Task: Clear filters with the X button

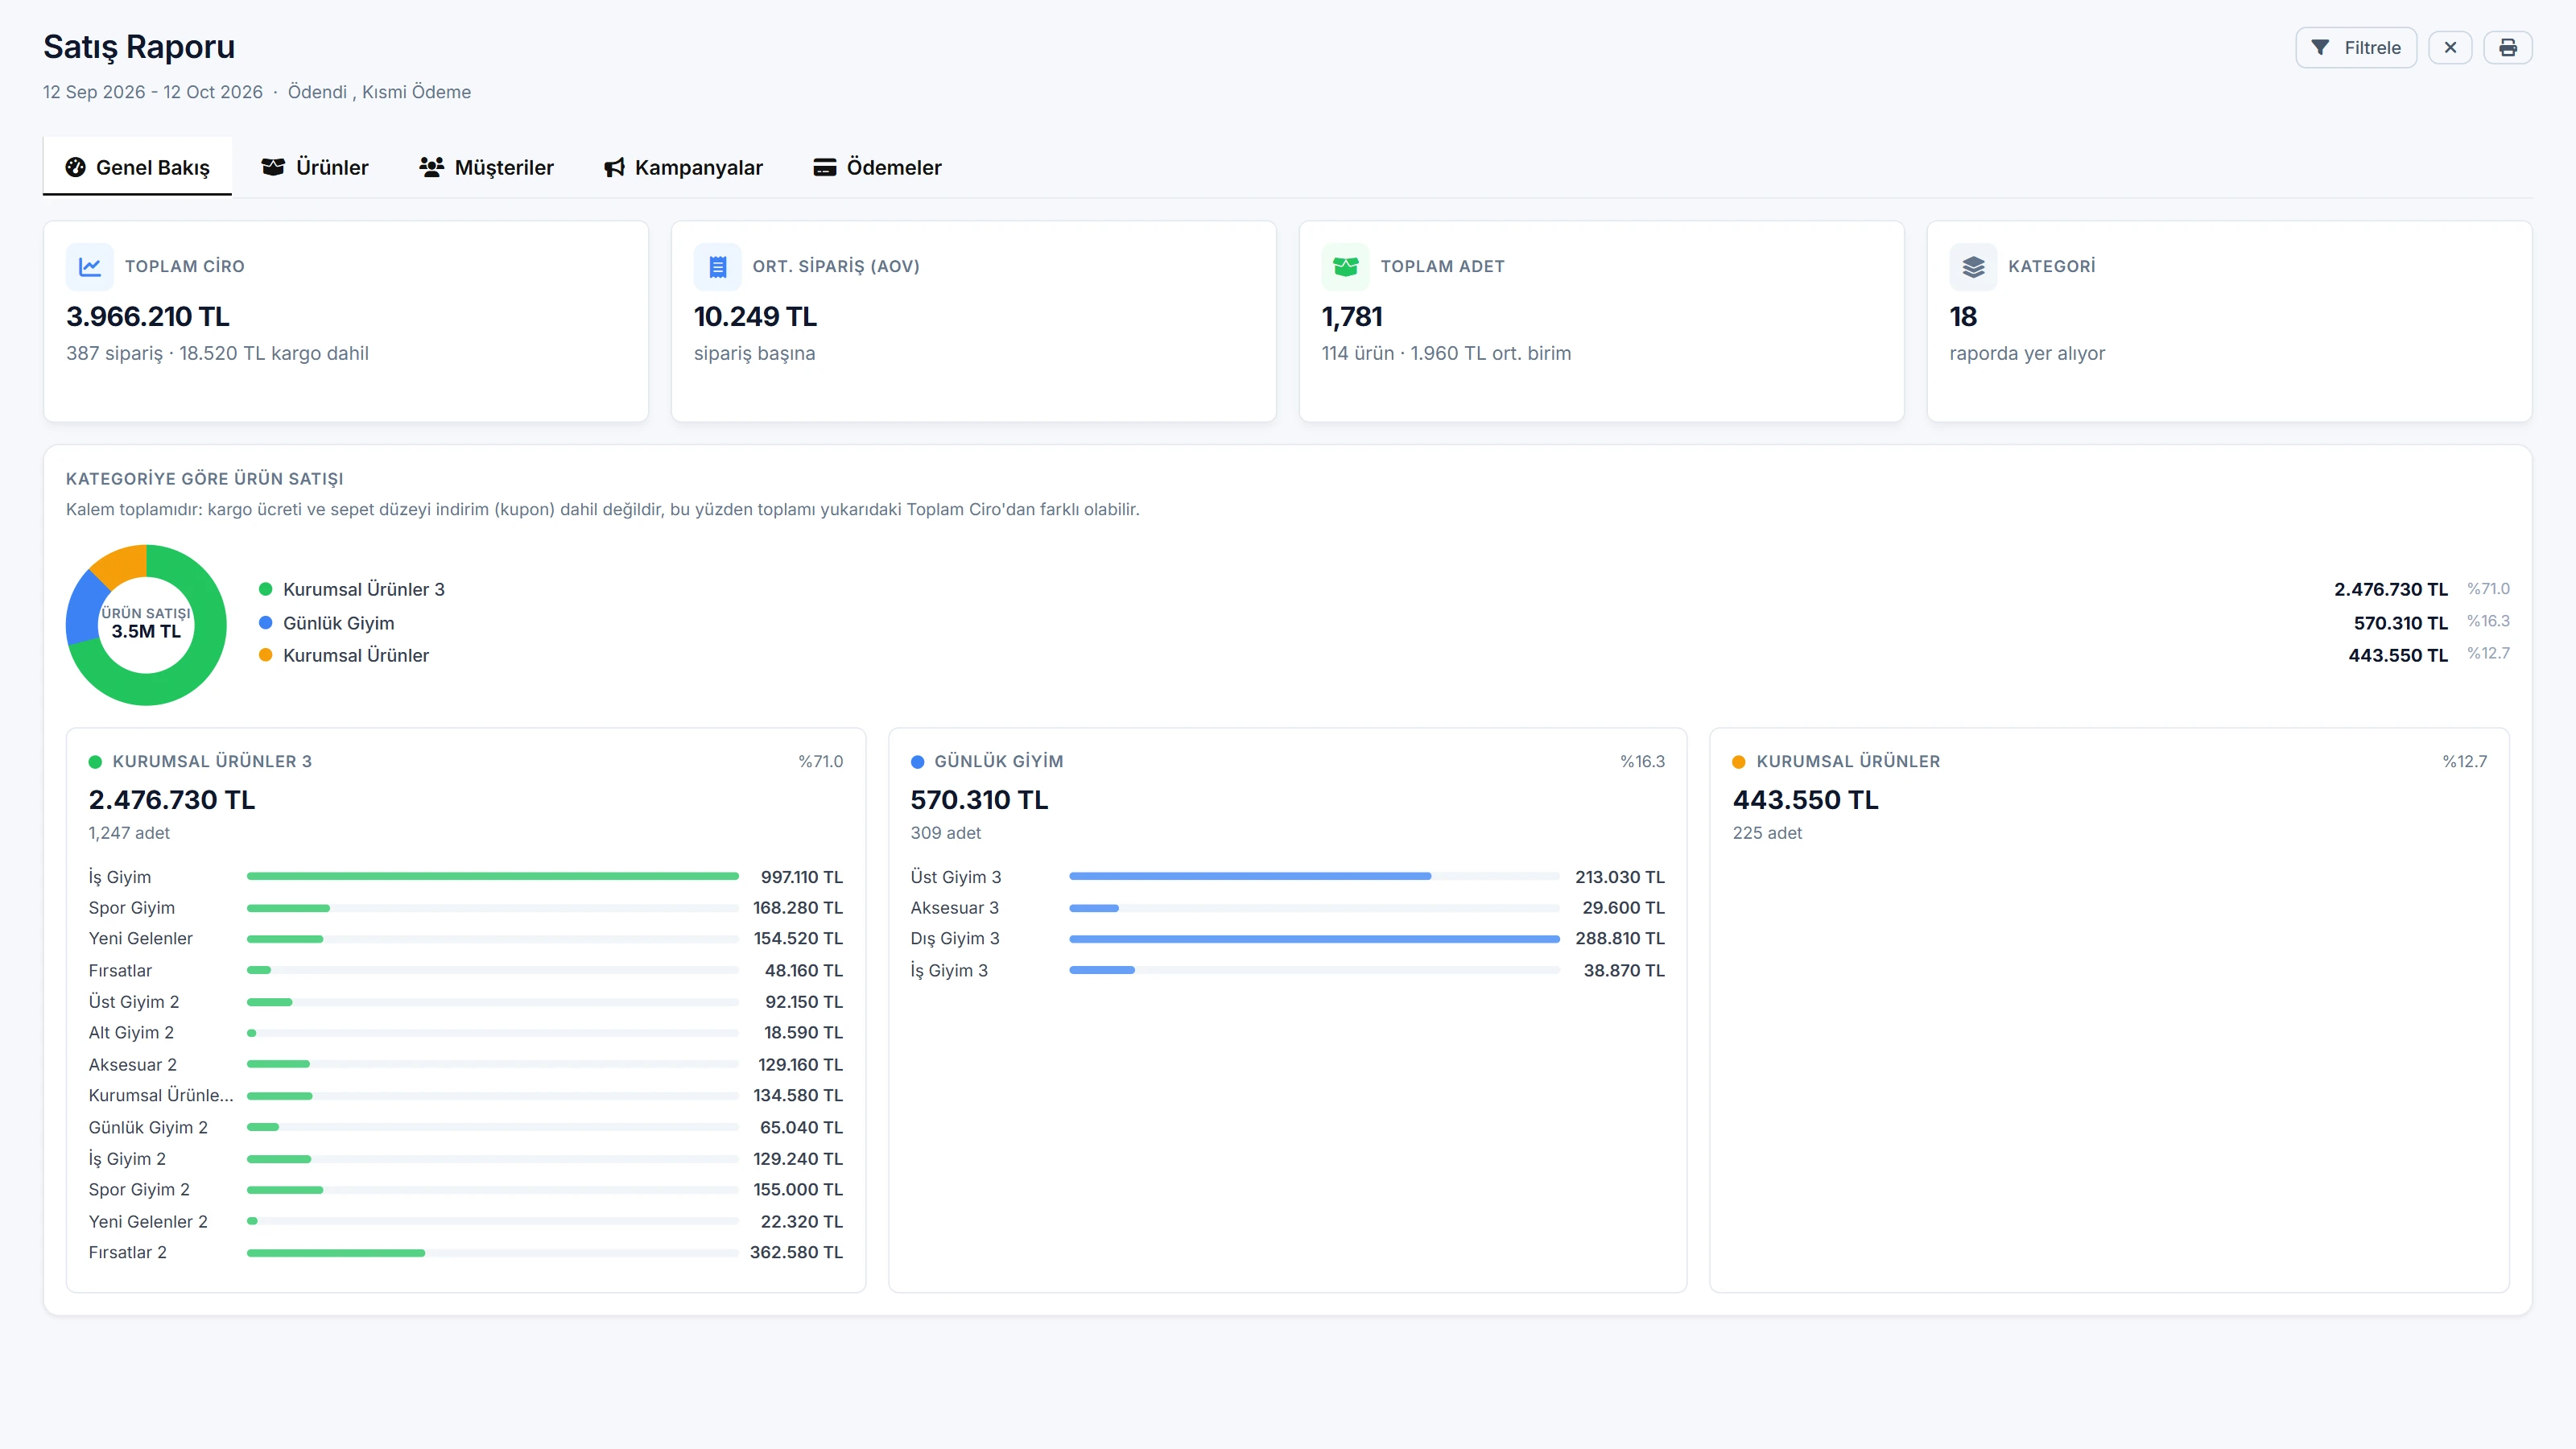Action: 2450,47
